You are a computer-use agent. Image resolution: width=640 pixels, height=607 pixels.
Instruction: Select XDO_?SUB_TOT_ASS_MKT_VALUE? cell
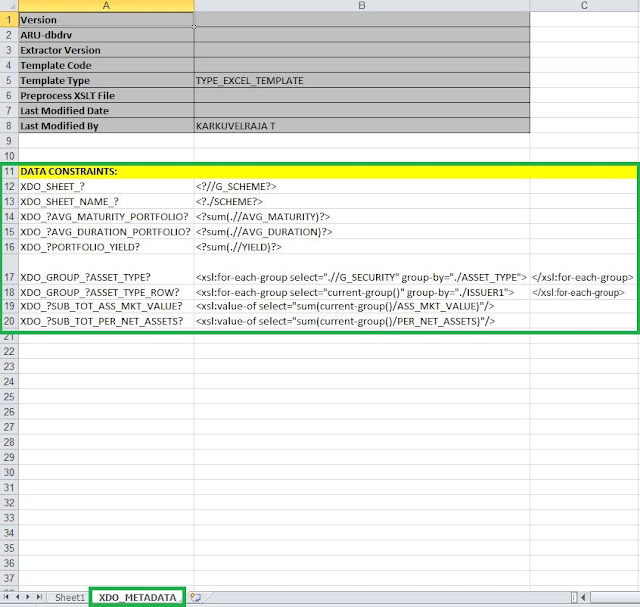pos(106,307)
